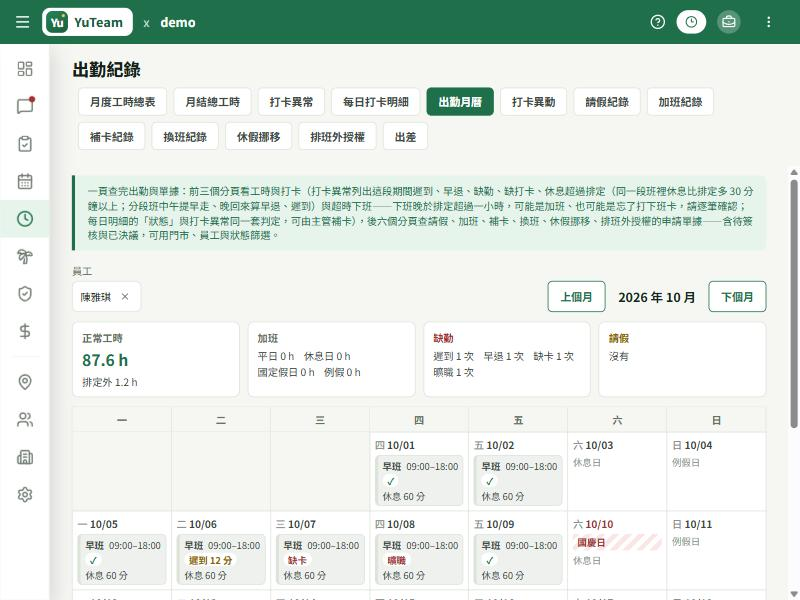
Task: Switch to 月度工時總表 tab
Action: [x=122, y=102]
